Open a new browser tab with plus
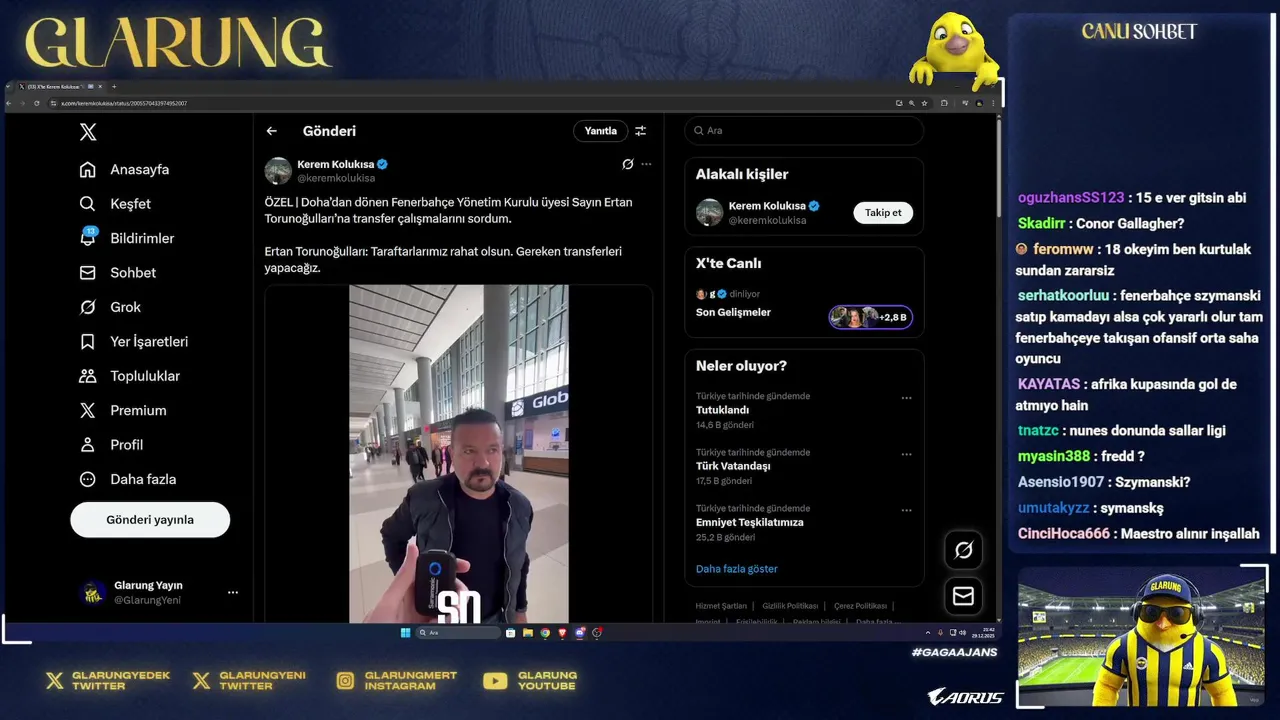The height and width of the screenshot is (720, 1280). tap(114, 87)
